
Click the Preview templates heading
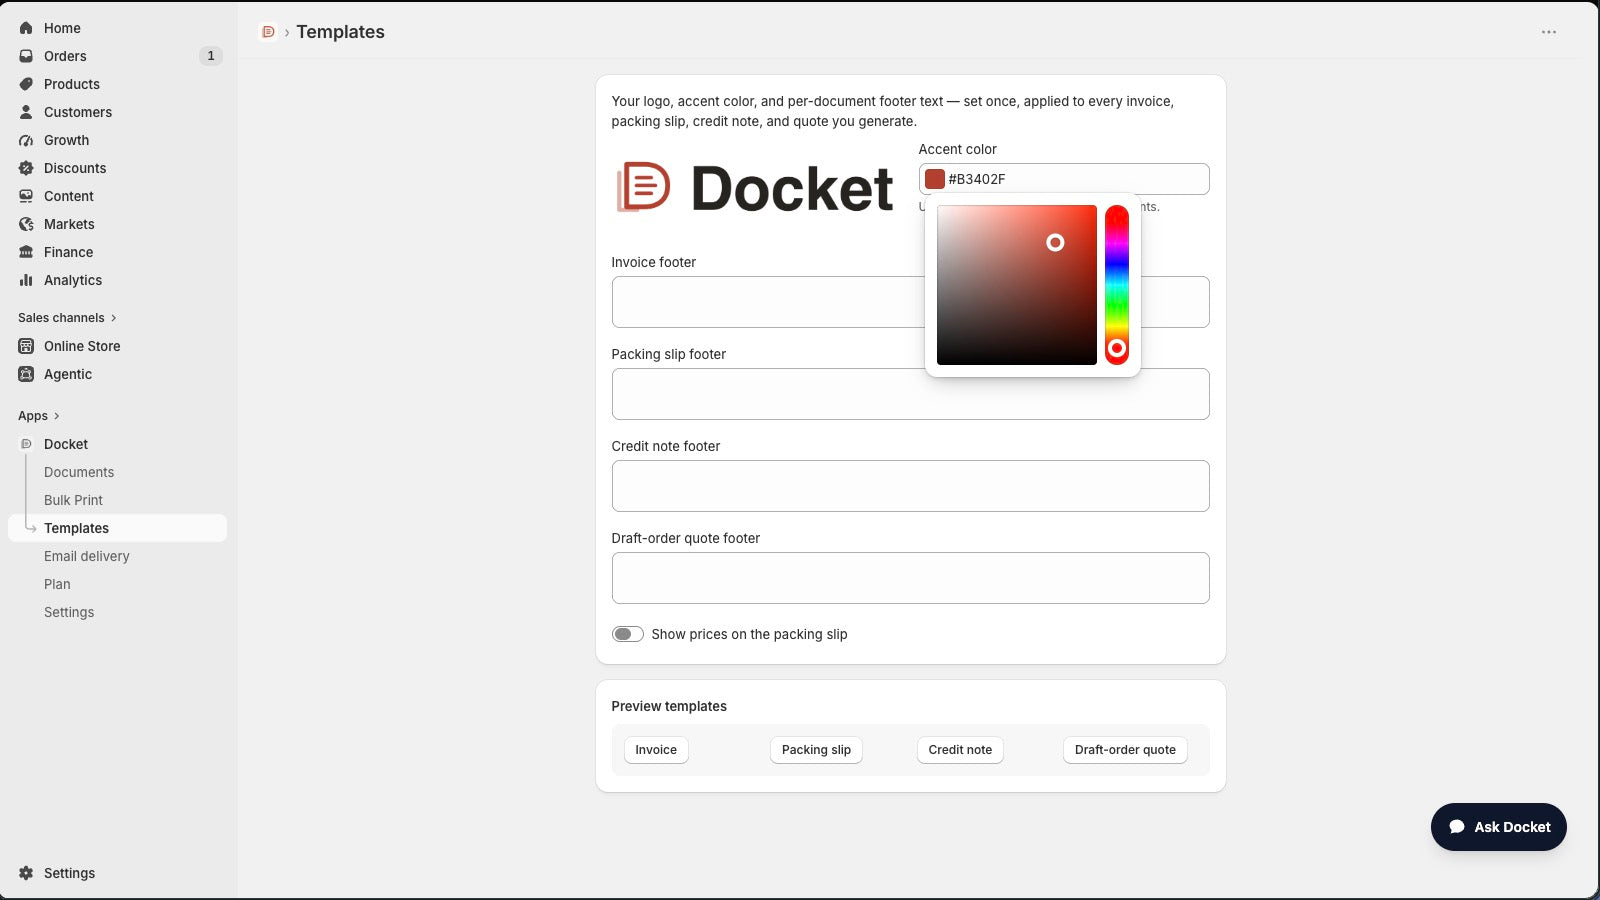(x=669, y=706)
